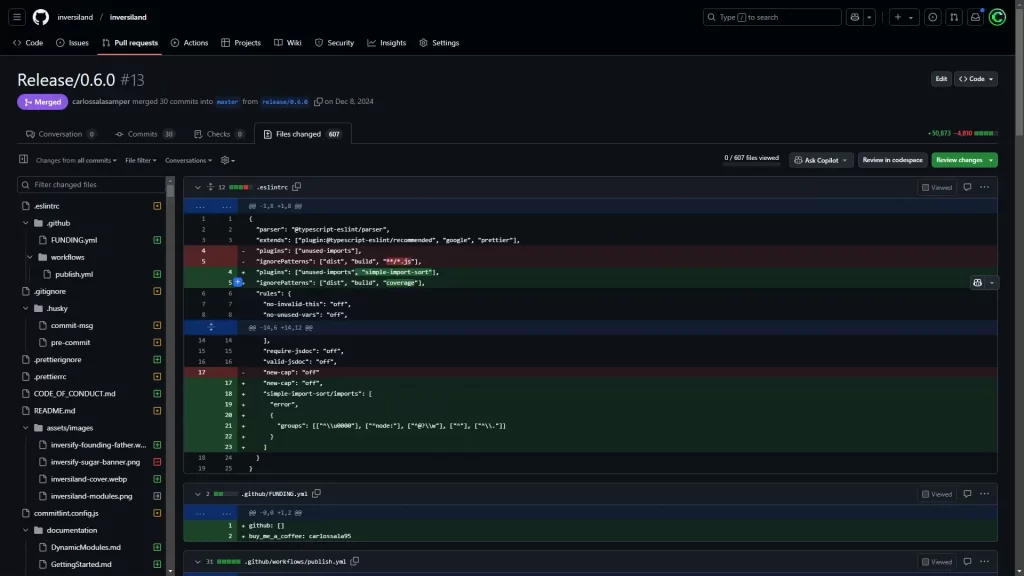Open the diff settings gear in the toolbar
This screenshot has width=1024, height=576.
pos(225,160)
